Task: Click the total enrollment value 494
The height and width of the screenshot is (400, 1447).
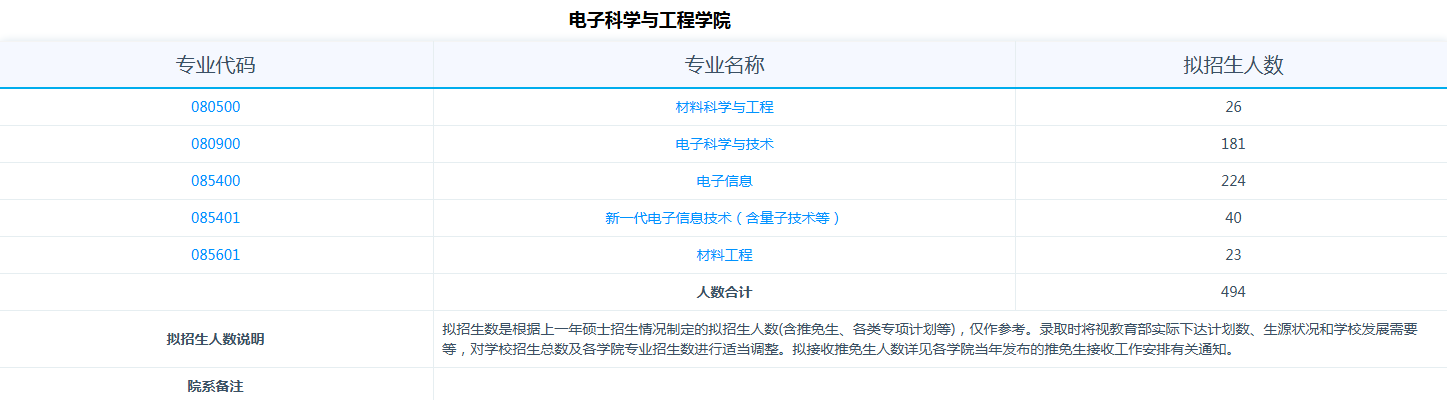Action: pos(1233,292)
